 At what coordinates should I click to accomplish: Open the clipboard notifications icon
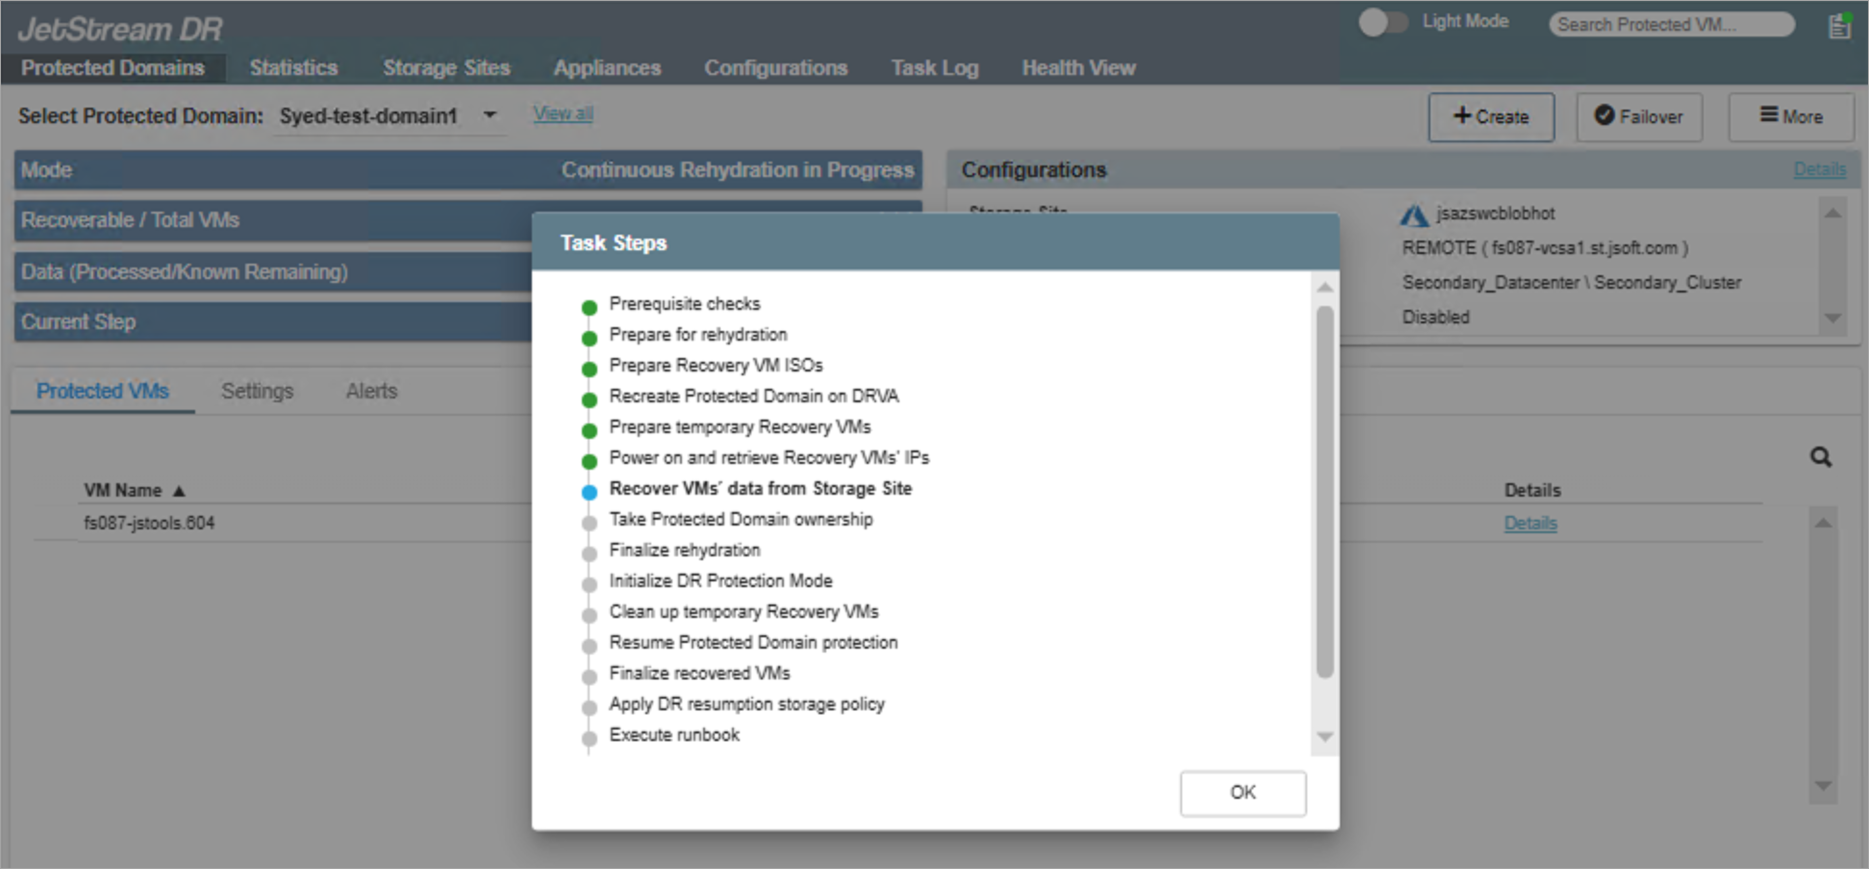click(x=1839, y=26)
